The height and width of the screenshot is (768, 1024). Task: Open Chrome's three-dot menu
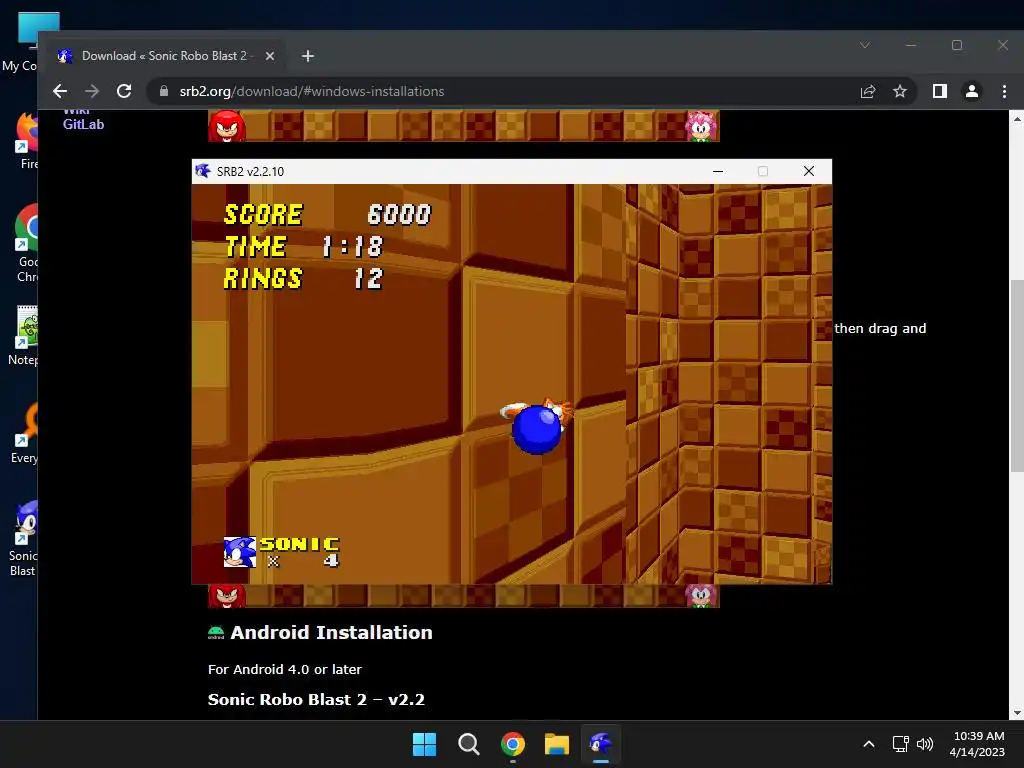[1004, 91]
